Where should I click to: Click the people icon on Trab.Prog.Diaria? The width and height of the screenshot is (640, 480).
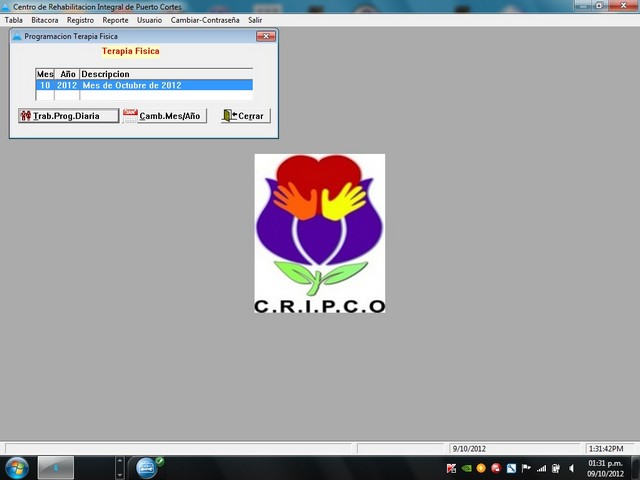point(26,116)
